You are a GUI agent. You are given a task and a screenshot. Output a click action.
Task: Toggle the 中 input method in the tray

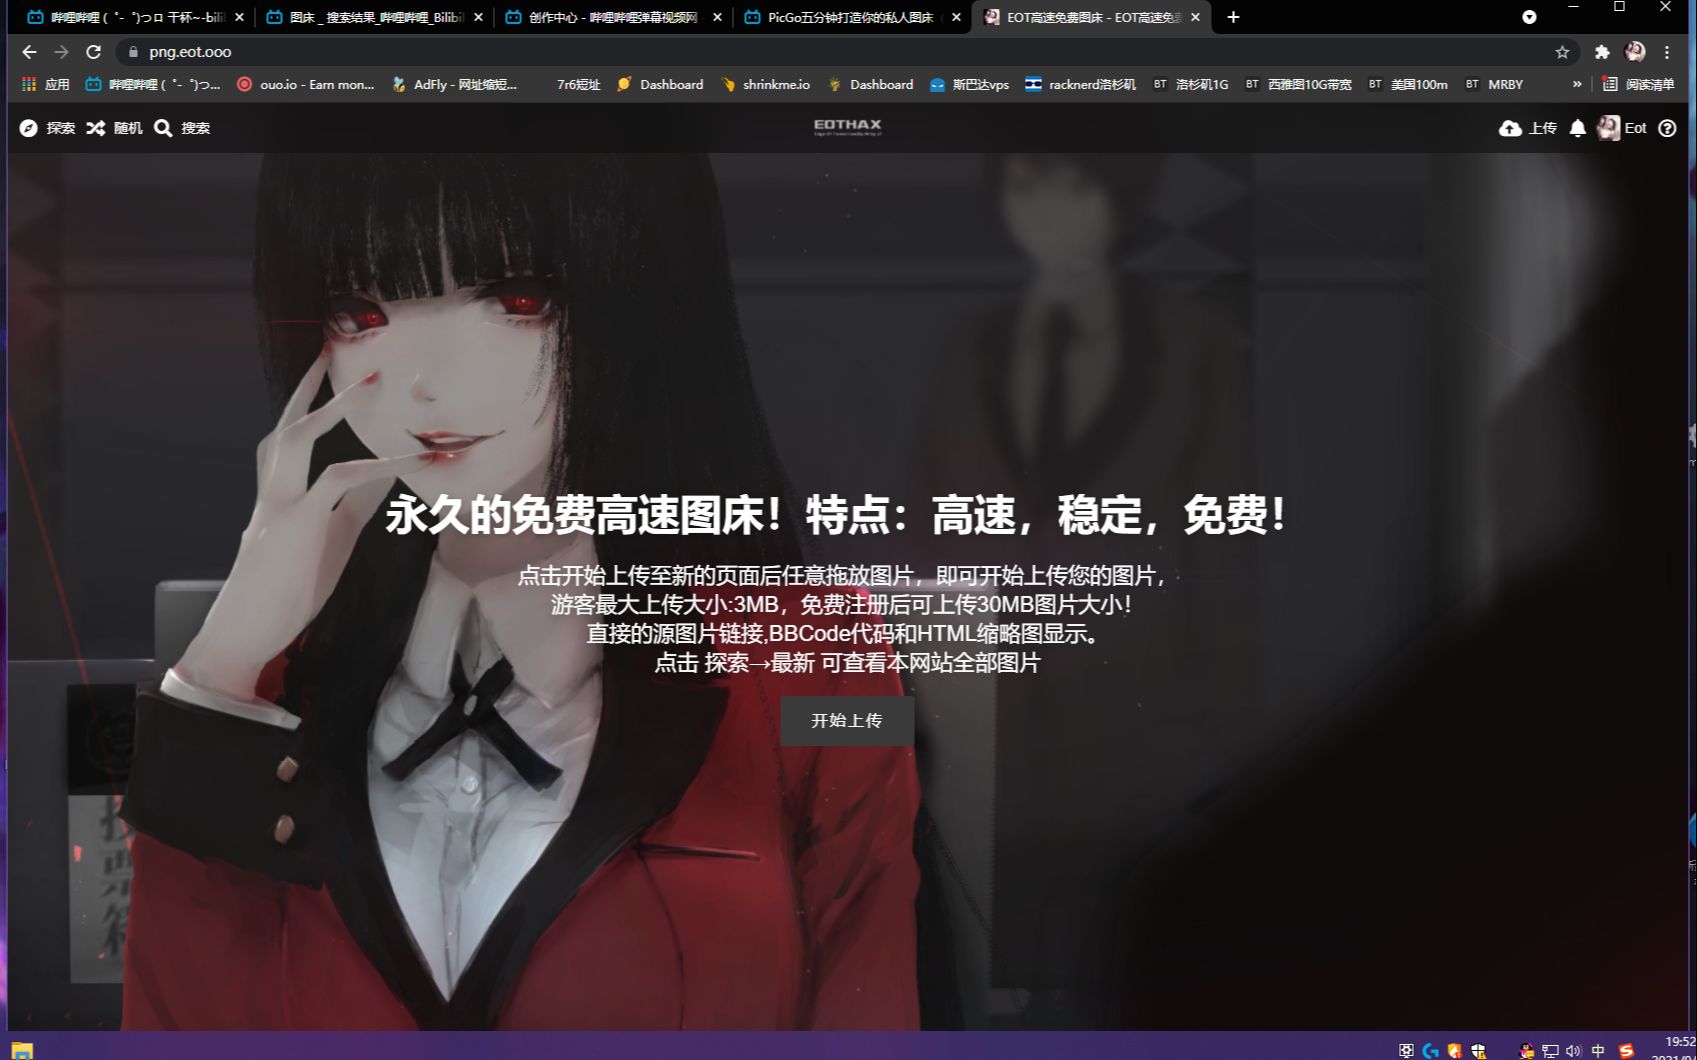click(1598, 1050)
